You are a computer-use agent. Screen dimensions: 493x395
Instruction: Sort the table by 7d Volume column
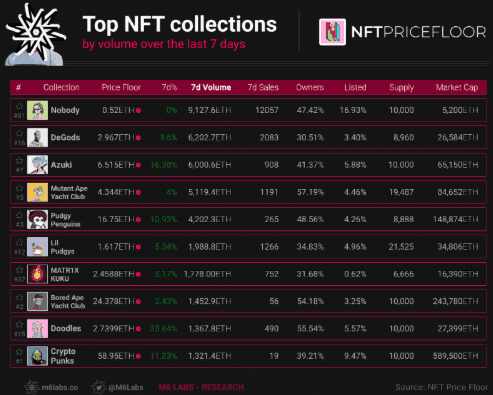[x=211, y=87]
